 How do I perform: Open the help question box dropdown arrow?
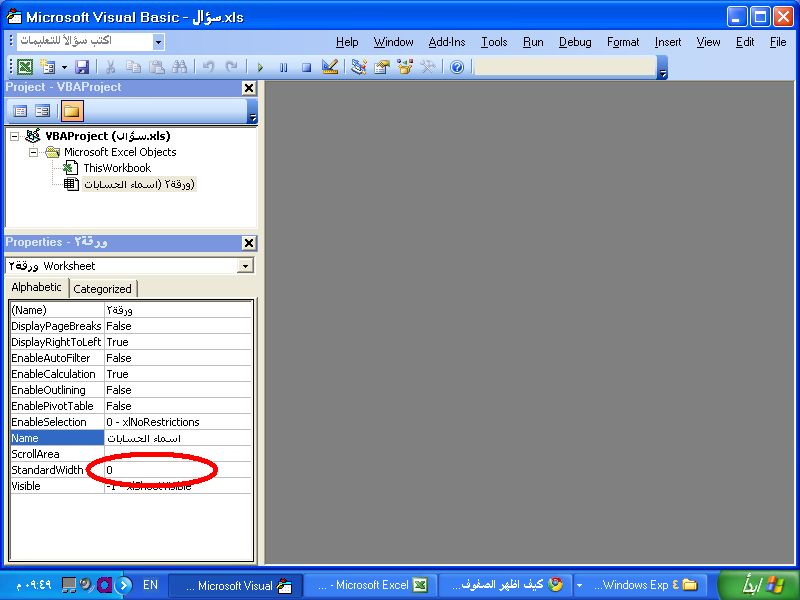click(x=159, y=42)
